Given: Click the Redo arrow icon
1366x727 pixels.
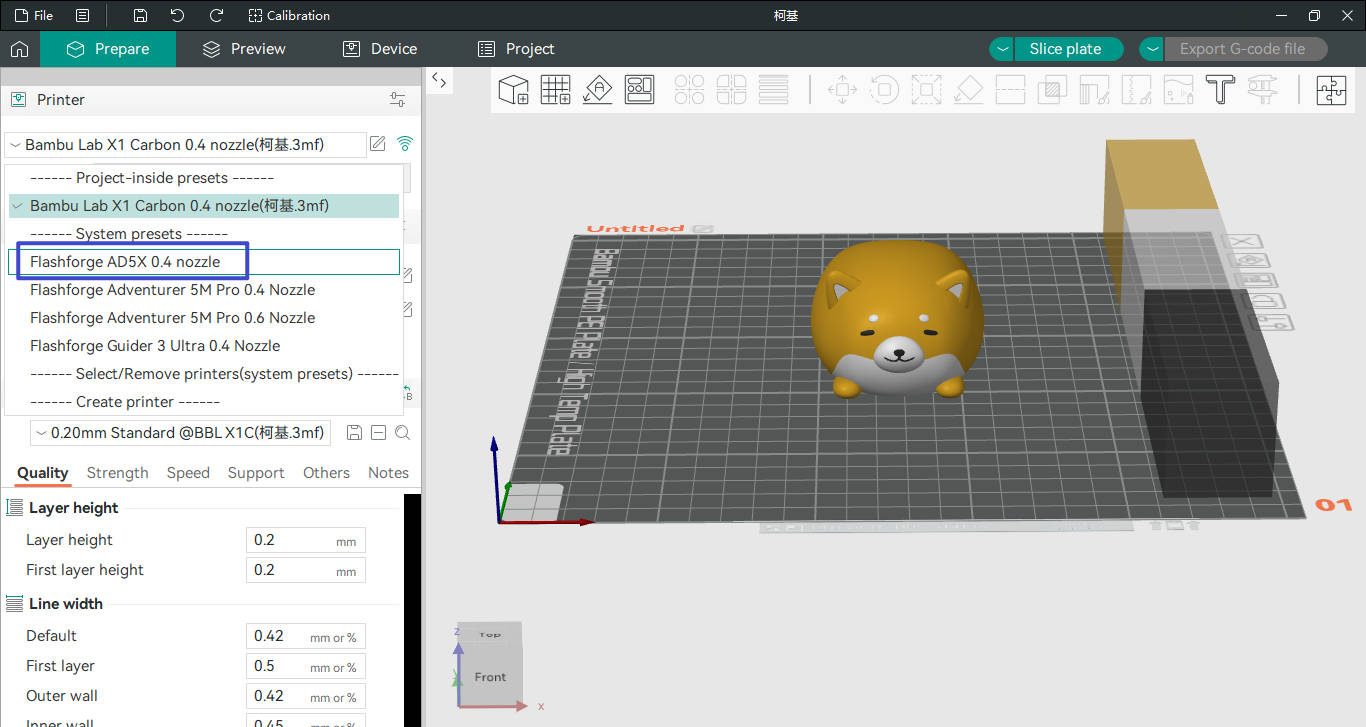Looking at the screenshot, I should (x=216, y=15).
